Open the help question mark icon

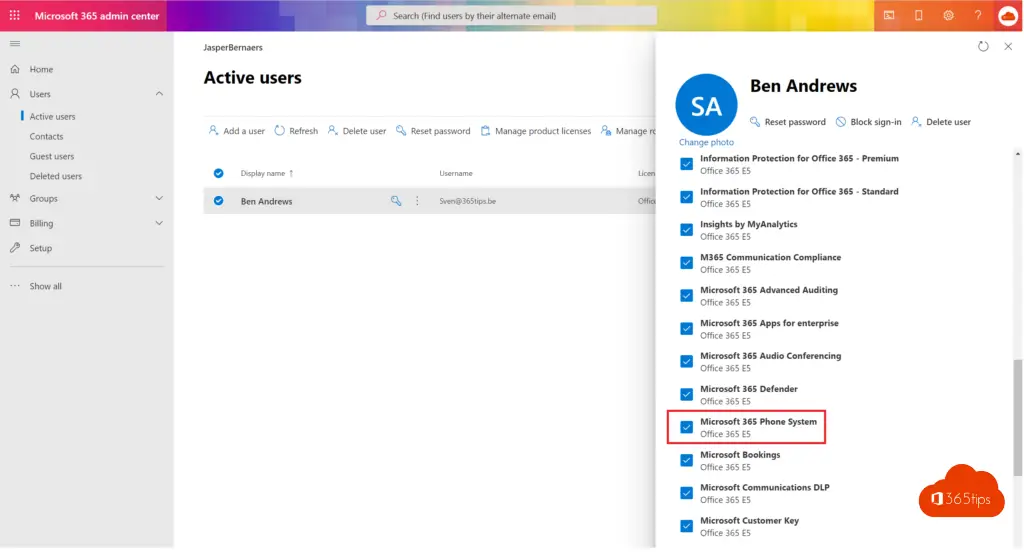point(978,16)
